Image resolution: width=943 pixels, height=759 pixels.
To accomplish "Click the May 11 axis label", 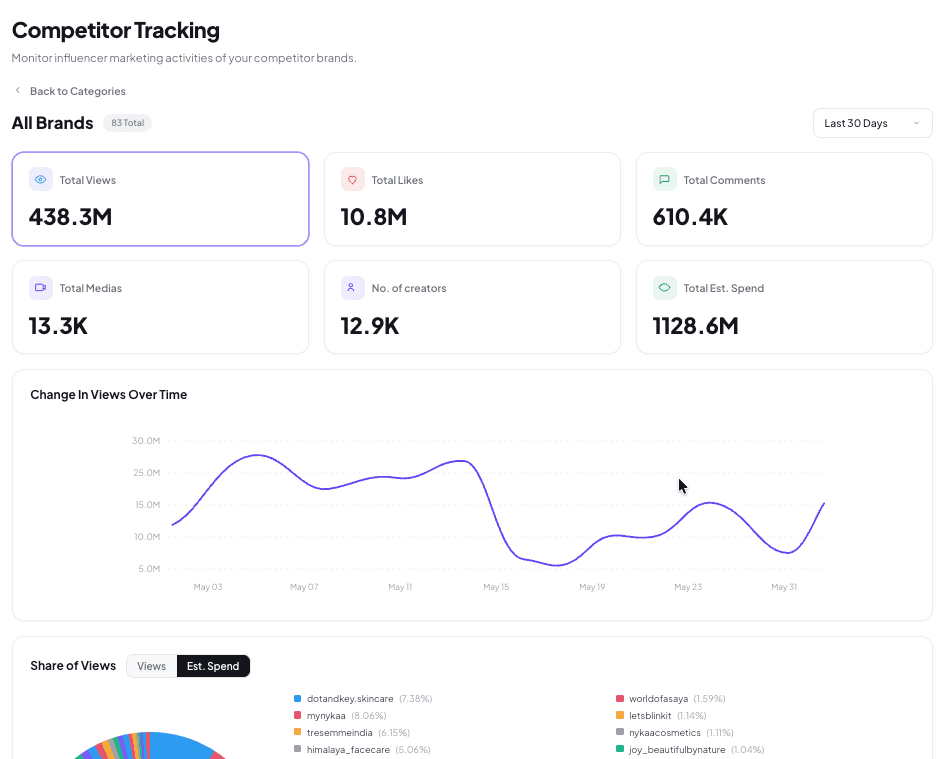I will pos(400,587).
